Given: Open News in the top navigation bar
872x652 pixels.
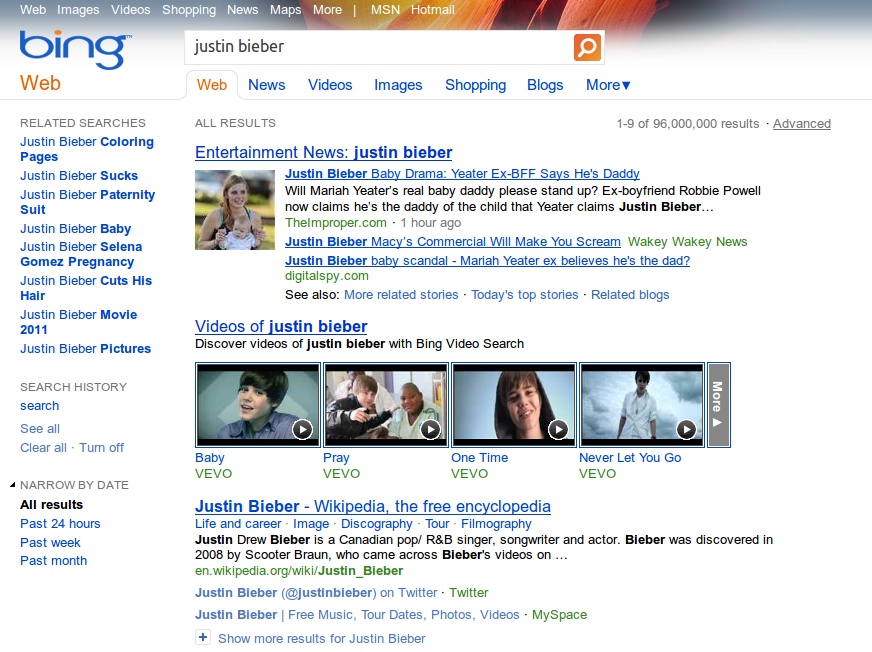Looking at the screenshot, I should click(x=242, y=10).
